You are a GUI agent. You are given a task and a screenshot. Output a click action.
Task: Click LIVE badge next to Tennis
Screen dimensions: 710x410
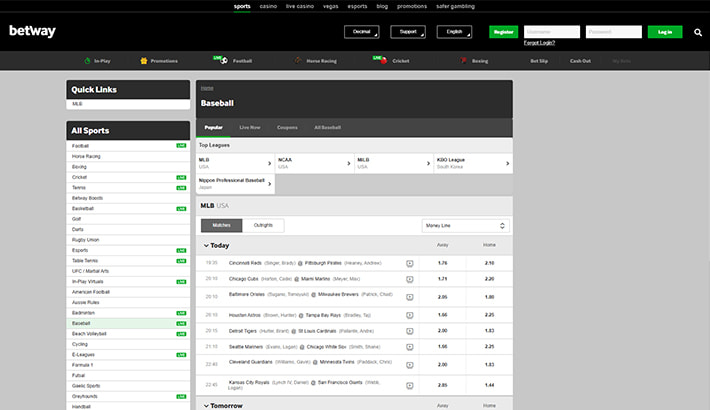tap(181, 188)
